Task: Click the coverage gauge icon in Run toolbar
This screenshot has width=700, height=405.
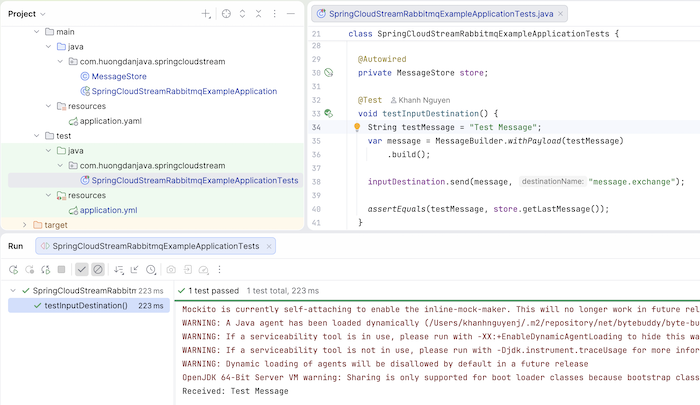Action: click(204, 270)
